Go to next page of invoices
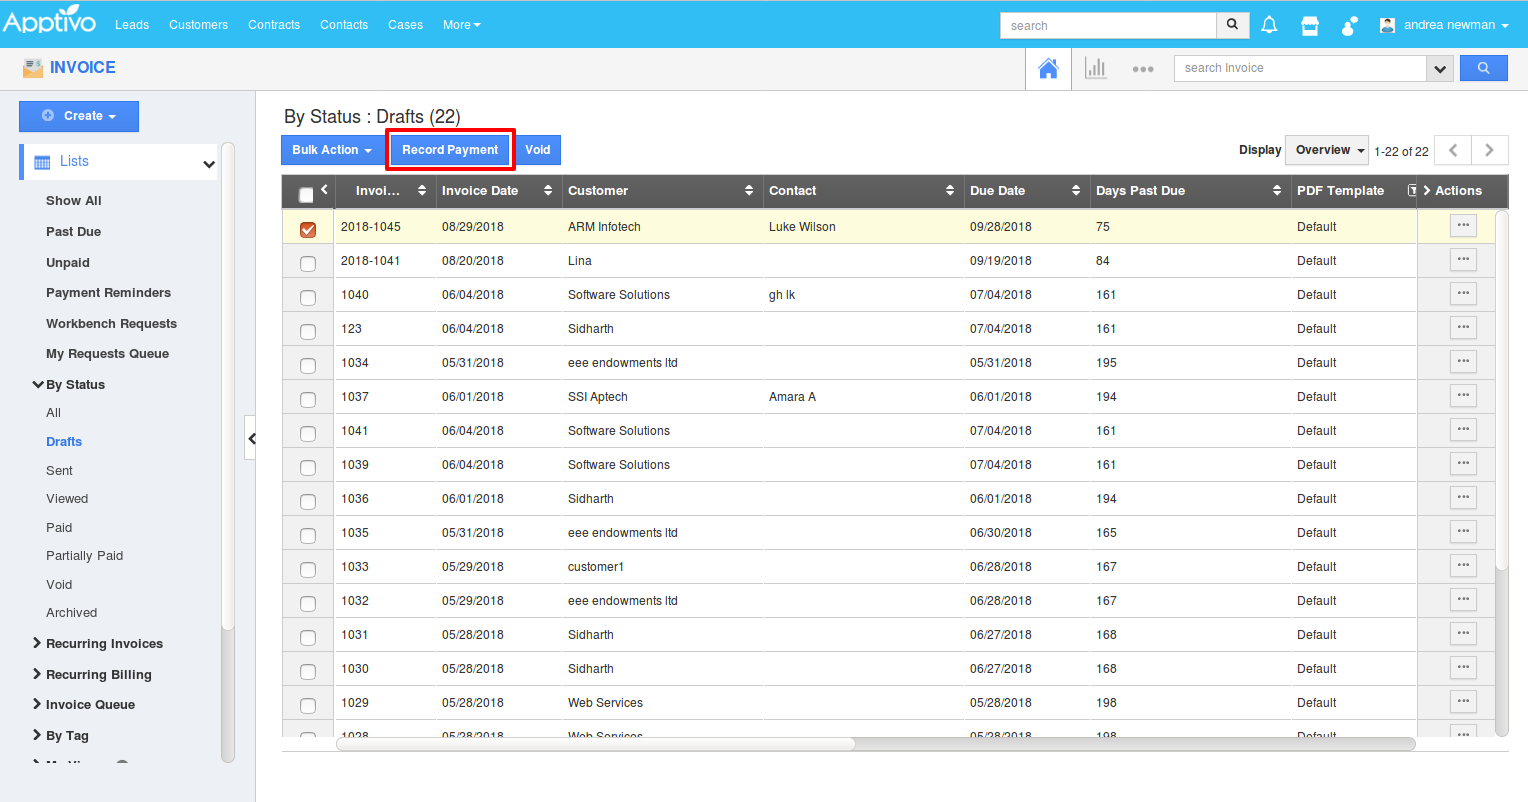 (1489, 150)
